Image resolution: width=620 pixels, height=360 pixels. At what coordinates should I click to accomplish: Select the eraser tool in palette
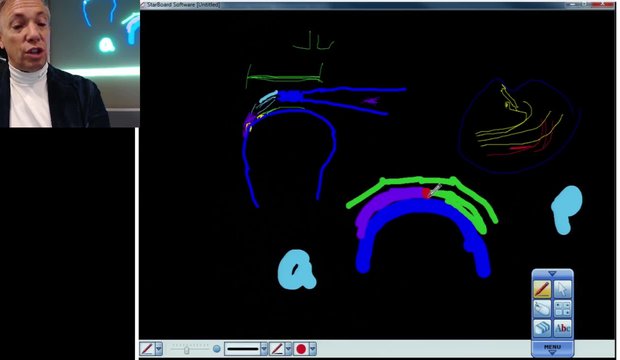click(542, 328)
